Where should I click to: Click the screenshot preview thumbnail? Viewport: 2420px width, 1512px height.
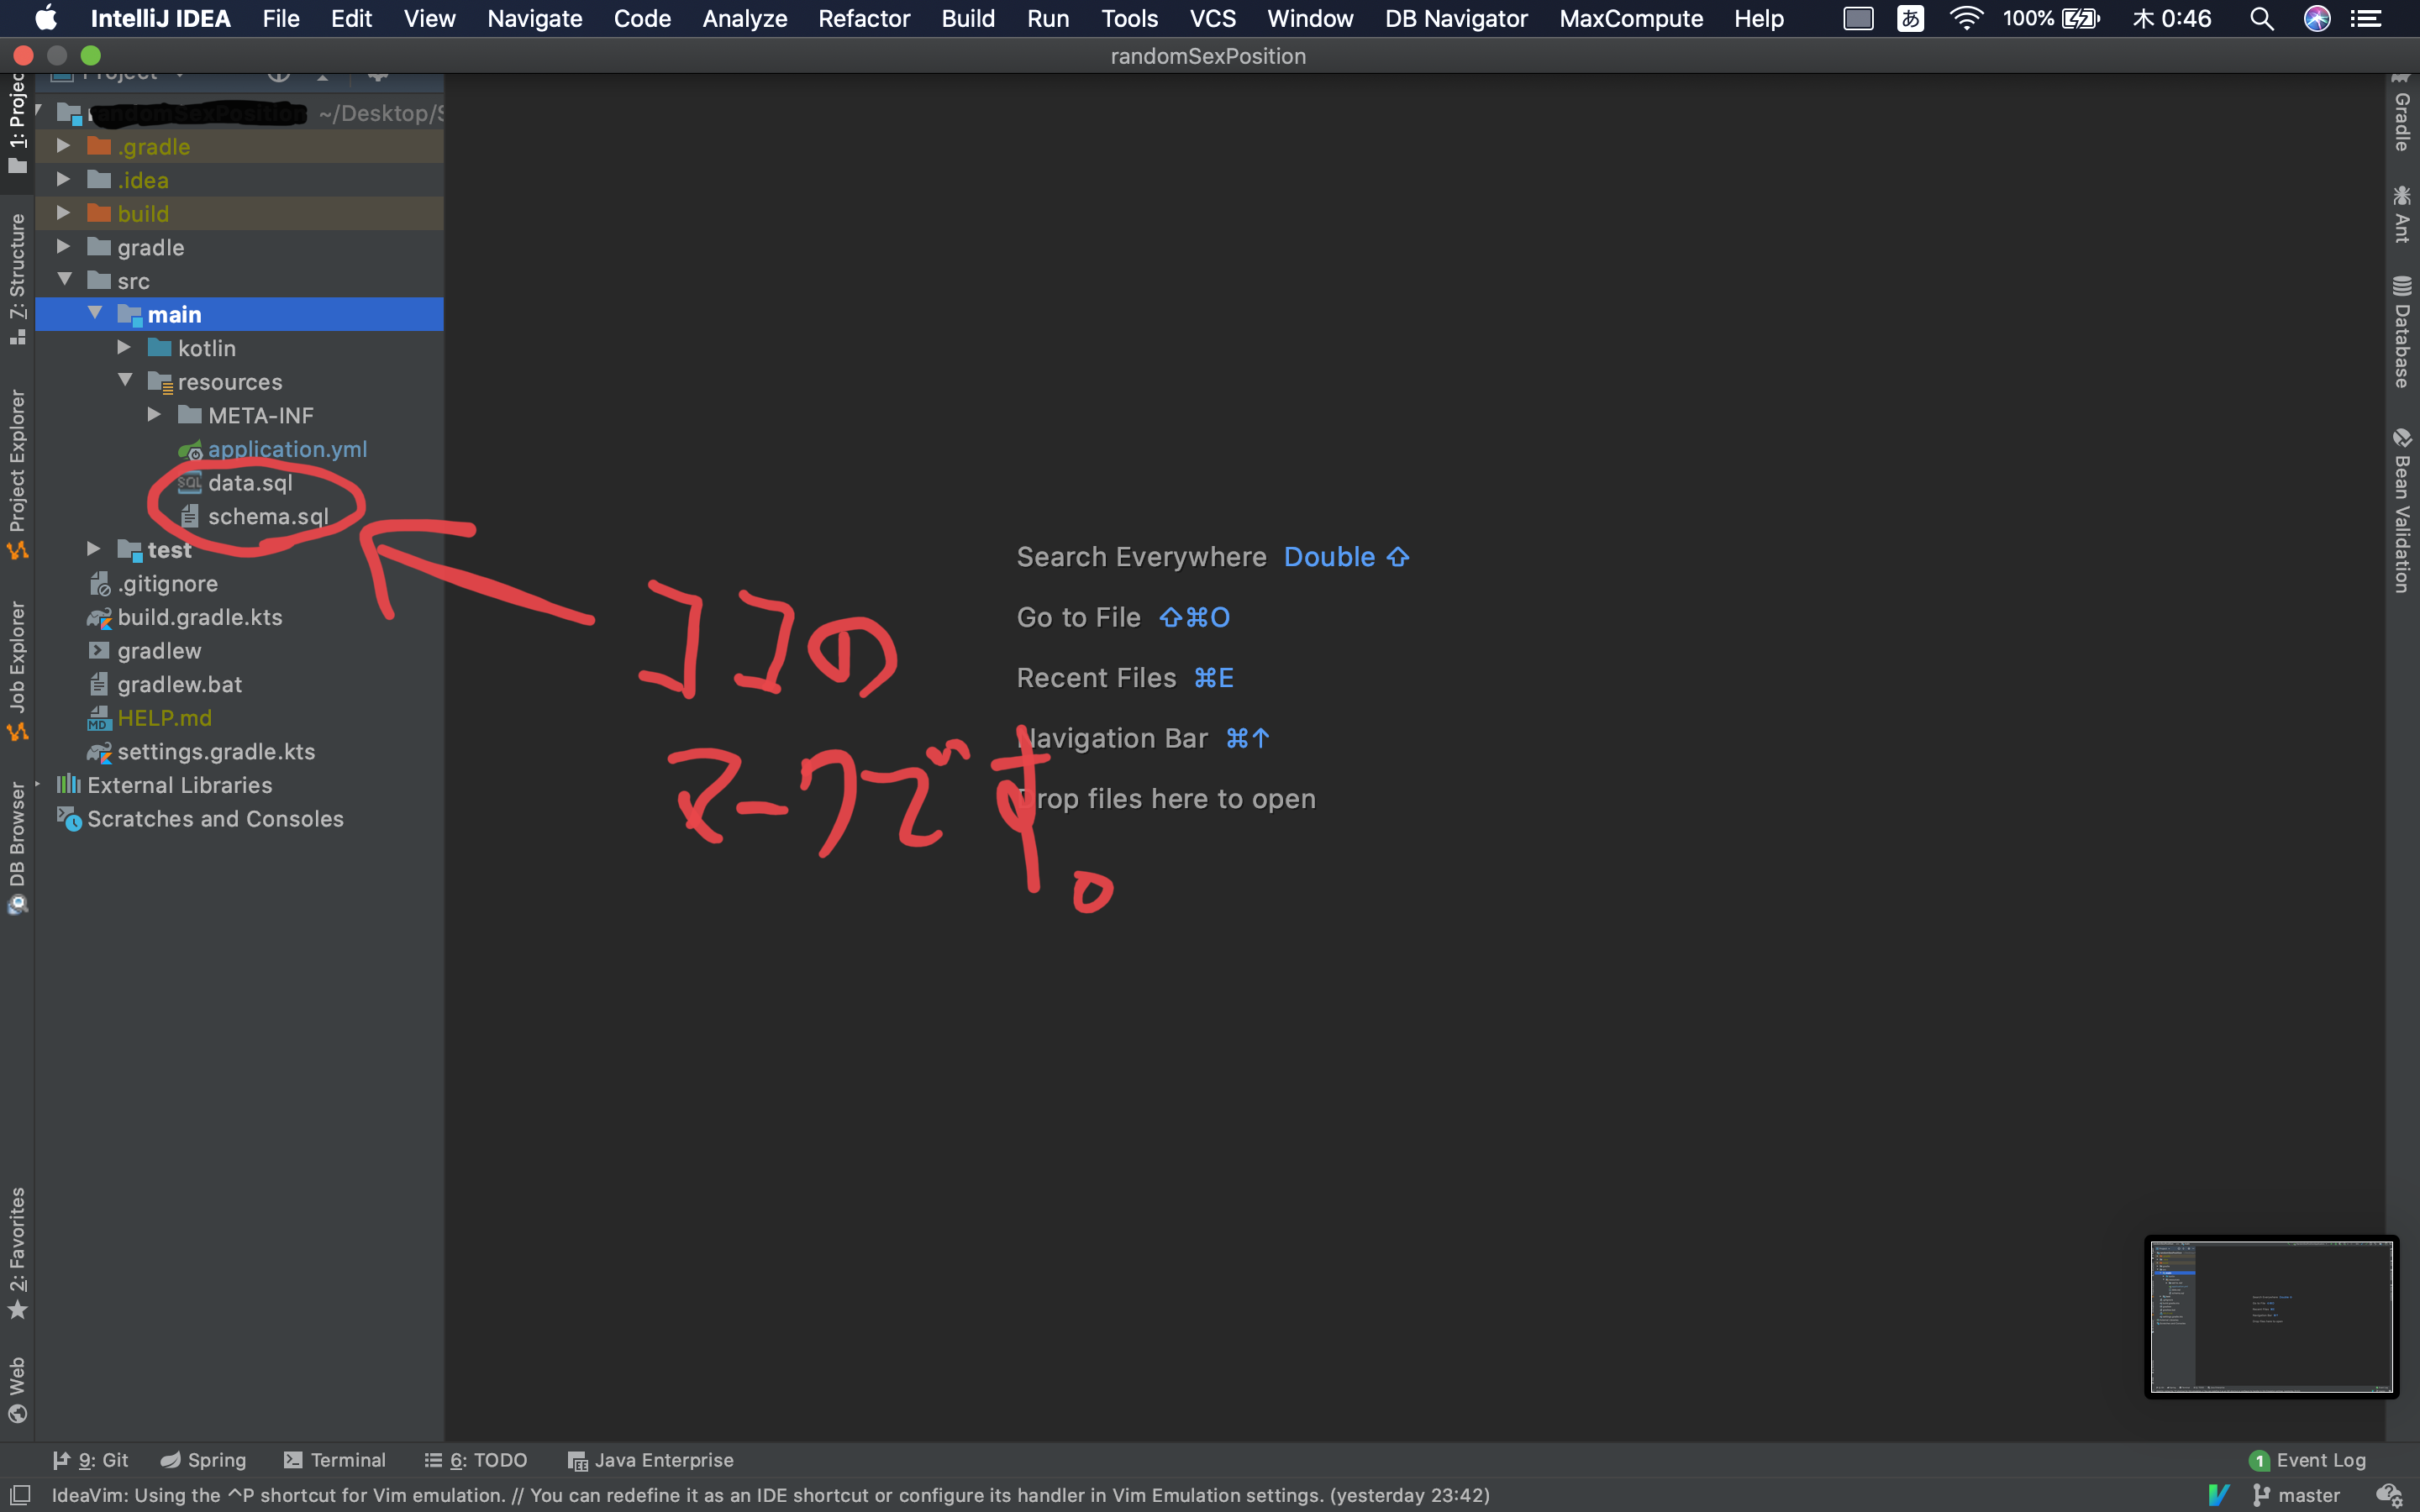click(x=2271, y=1316)
